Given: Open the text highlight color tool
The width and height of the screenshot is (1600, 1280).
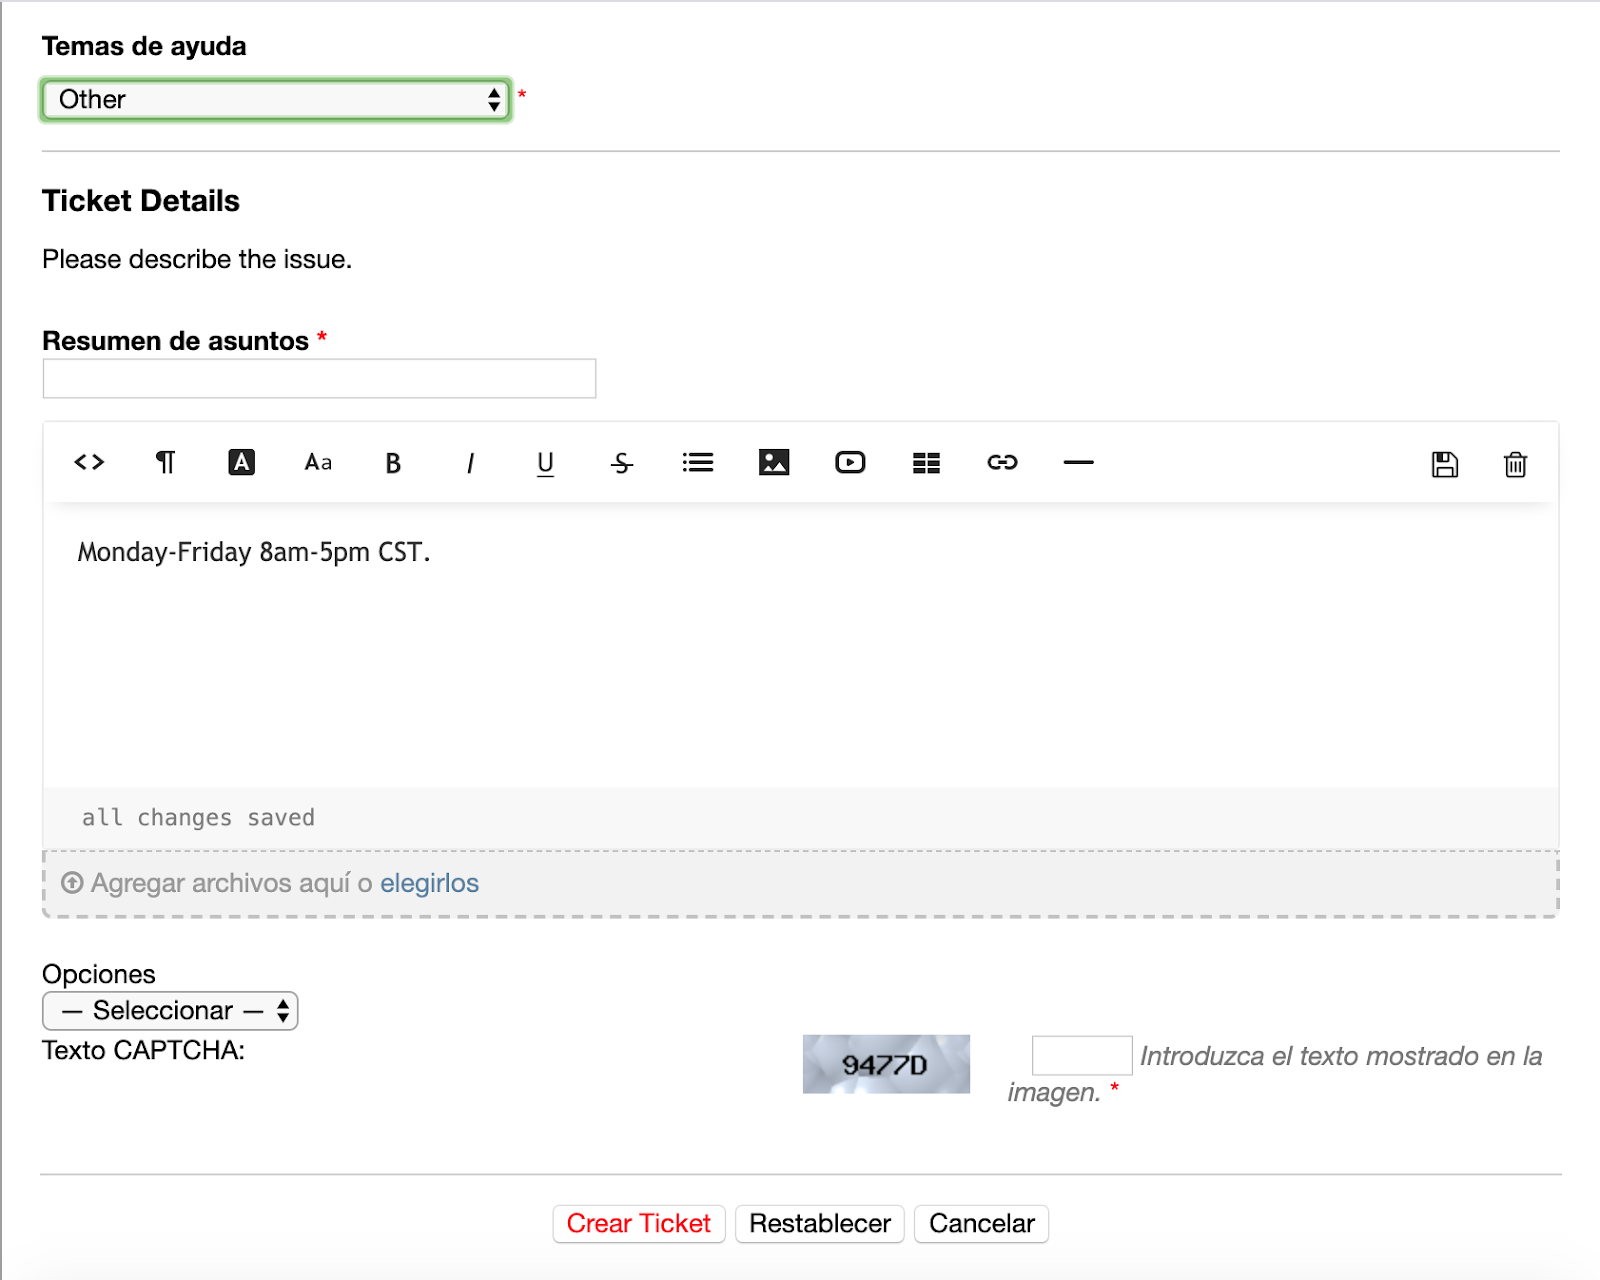Looking at the screenshot, I should click(x=241, y=462).
